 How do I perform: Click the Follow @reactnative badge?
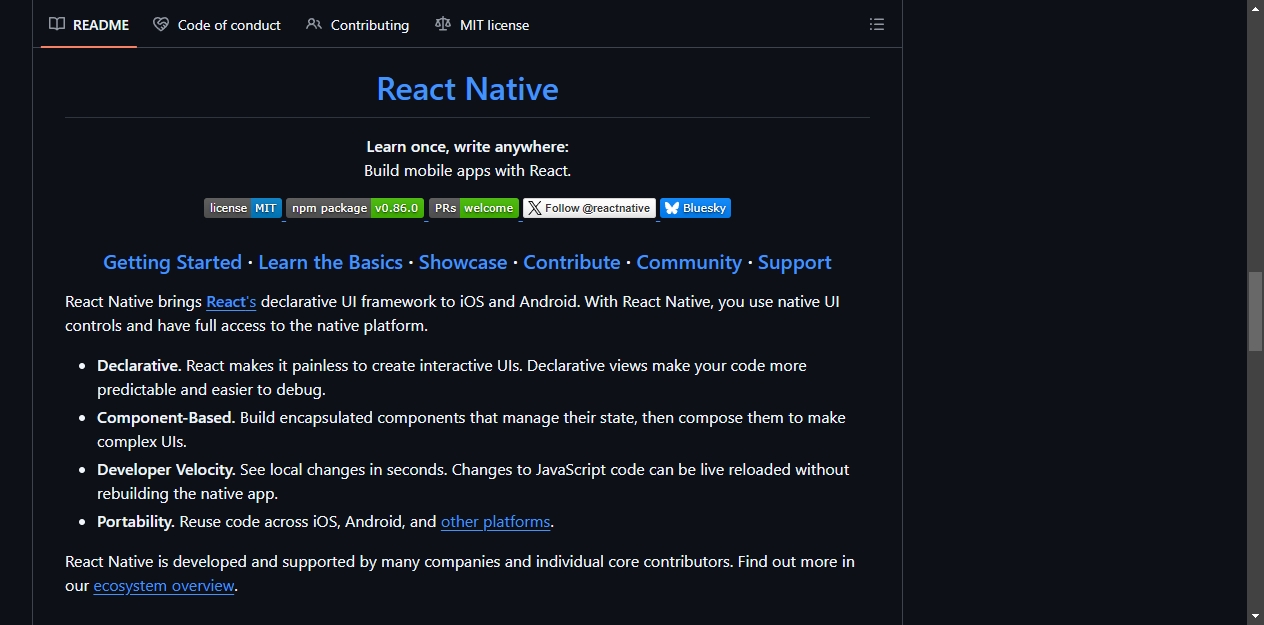590,208
